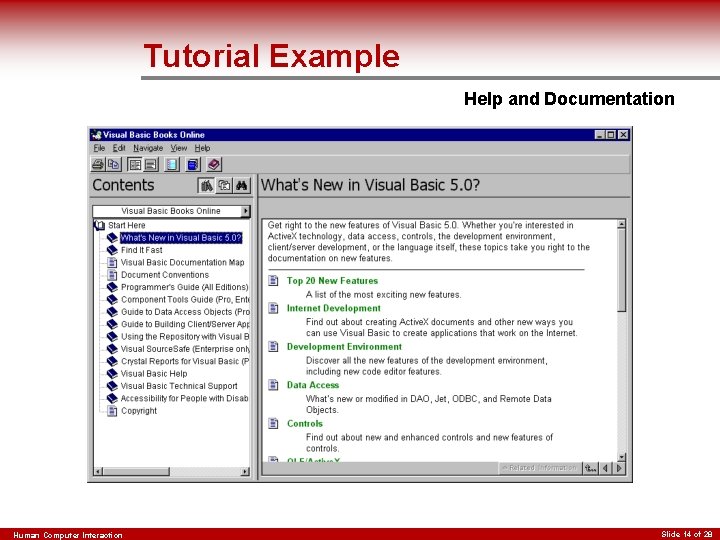Image resolution: width=720 pixels, height=540 pixels.
Task: Click book icon beside Programmer's Guide (All Editions)
Action: [x=112, y=287]
